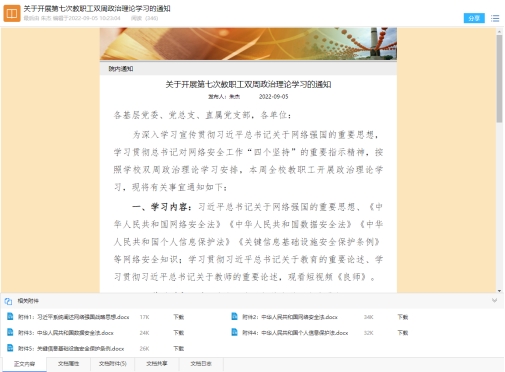The image size is (505, 372).
Task: Download 附件2 via its 下载 link
Action: point(403,317)
